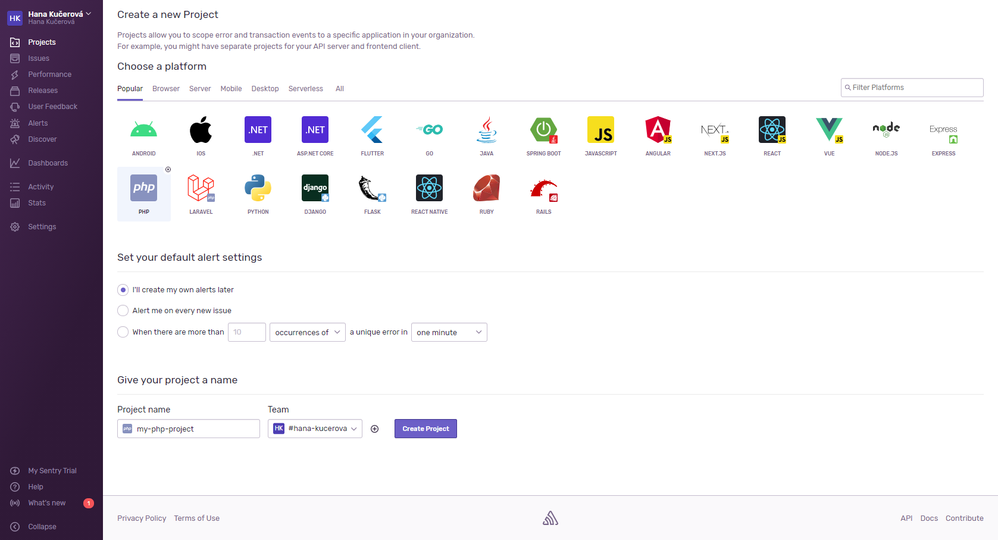Screen dimensions: 998x540
Task: Pick the Flask platform icon
Action: tap(372, 188)
